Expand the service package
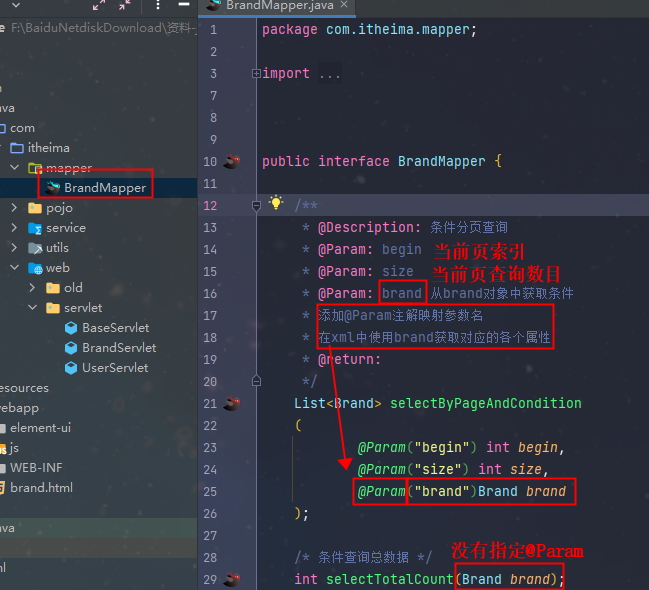The width and height of the screenshot is (649, 590). (x=14, y=227)
